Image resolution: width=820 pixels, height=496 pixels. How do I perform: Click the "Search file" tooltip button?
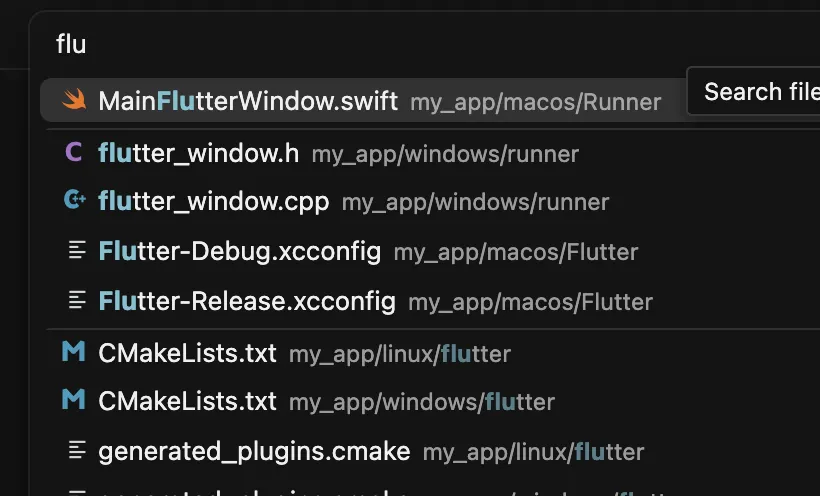coord(753,91)
